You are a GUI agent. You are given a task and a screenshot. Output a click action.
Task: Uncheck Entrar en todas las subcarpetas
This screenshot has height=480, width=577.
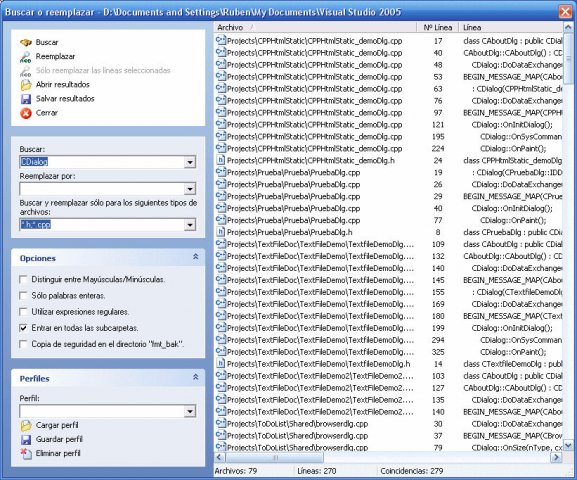coord(23,328)
